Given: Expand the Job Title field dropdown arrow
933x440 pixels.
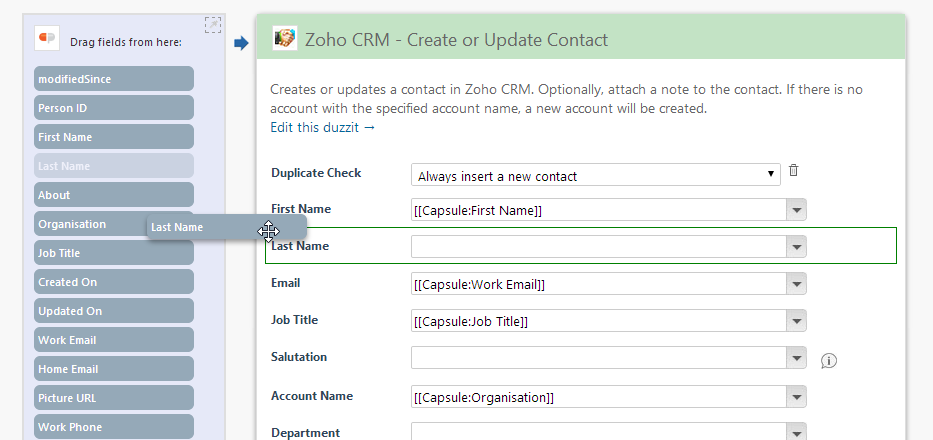Looking at the screenshot, I should 797,321.
